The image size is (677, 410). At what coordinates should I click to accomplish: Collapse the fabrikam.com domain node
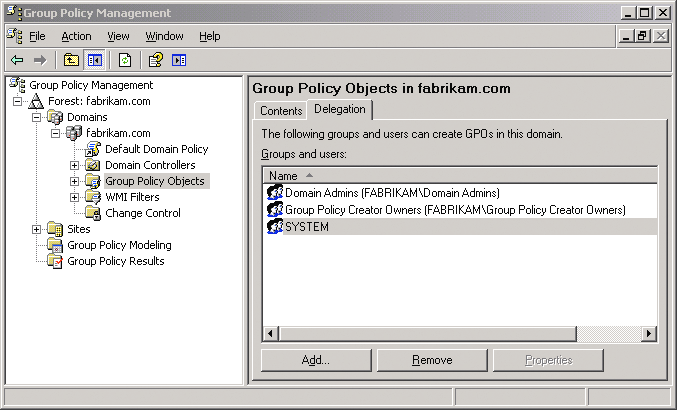[x=55, y=133]
